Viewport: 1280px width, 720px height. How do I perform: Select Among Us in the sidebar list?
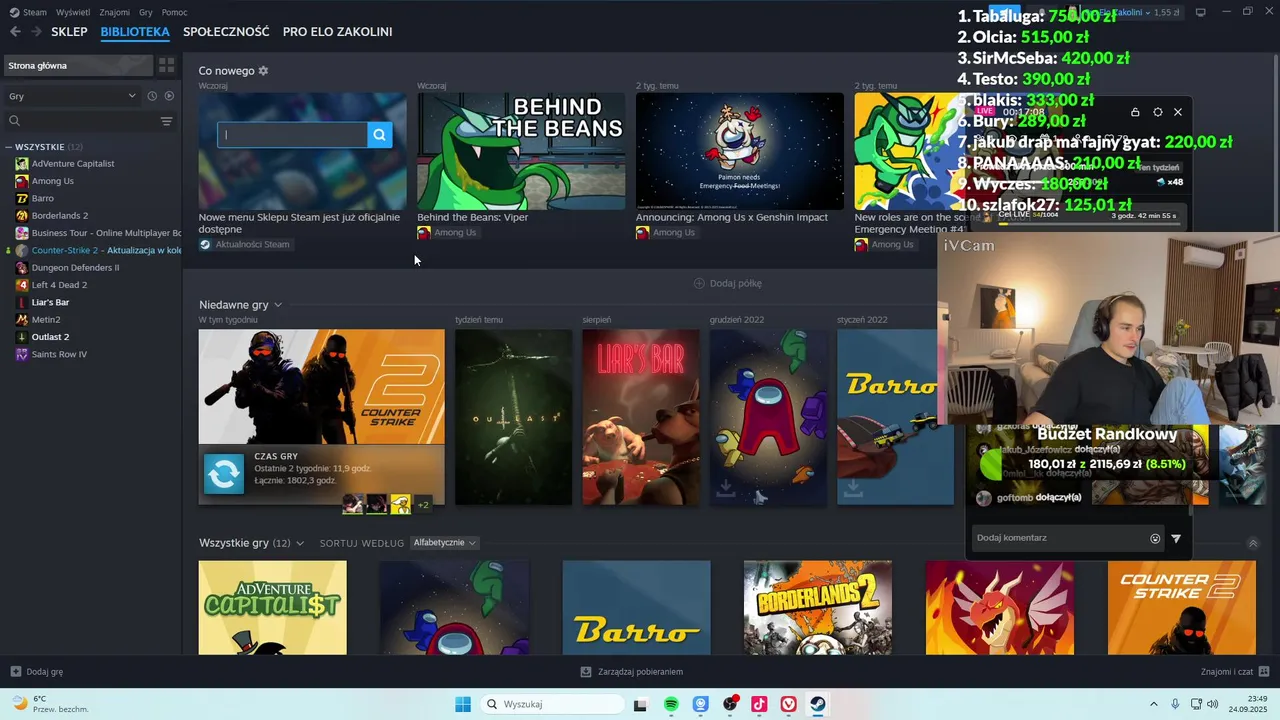(52, 181)
